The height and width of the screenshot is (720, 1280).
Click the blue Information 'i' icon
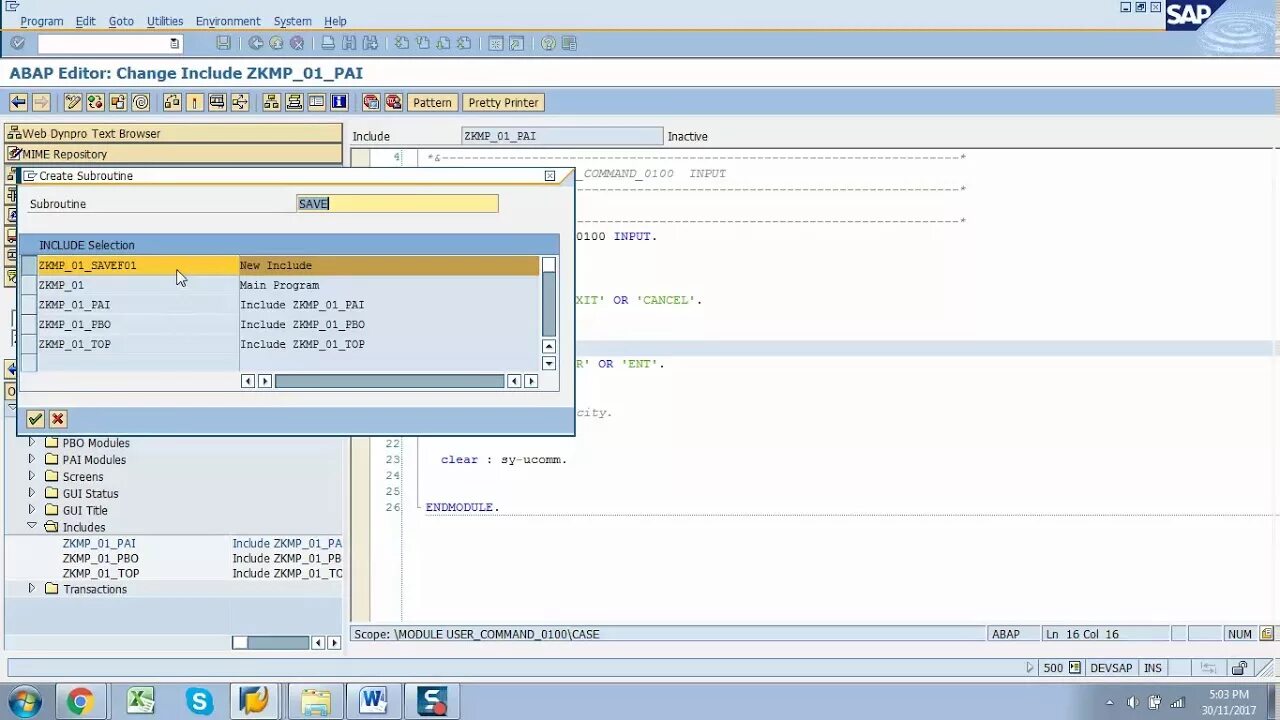(339, 102)
